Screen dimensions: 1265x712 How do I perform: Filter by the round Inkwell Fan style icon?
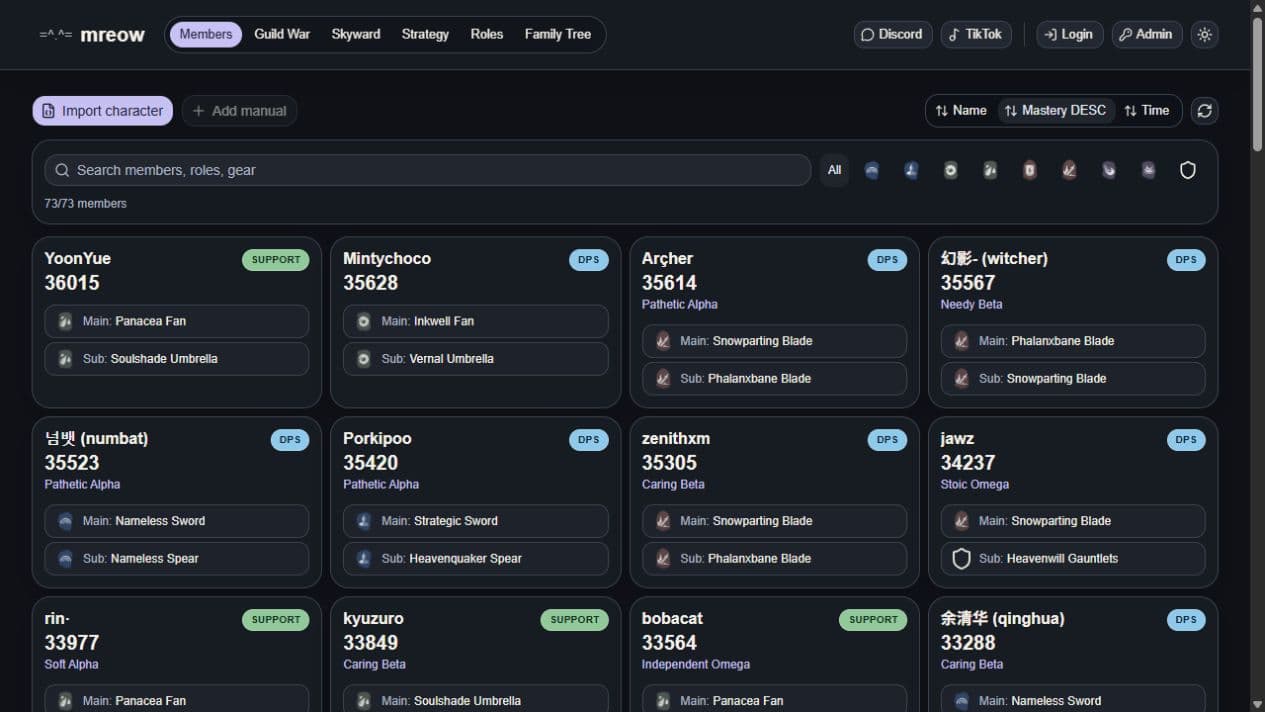pyautogui.click(x=950, y=170)
